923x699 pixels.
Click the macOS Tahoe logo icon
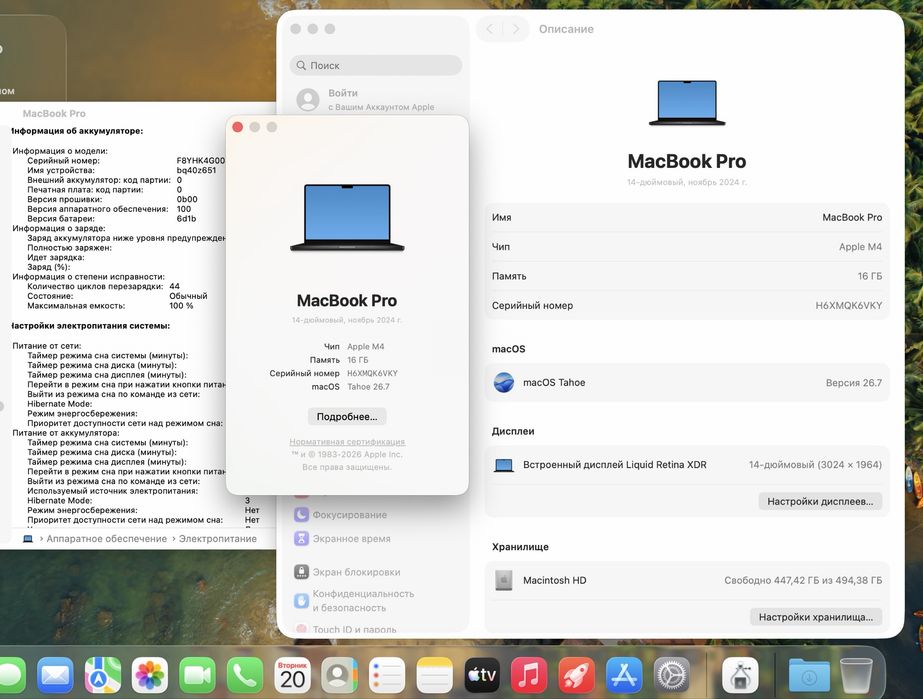(x=504, y=383)
